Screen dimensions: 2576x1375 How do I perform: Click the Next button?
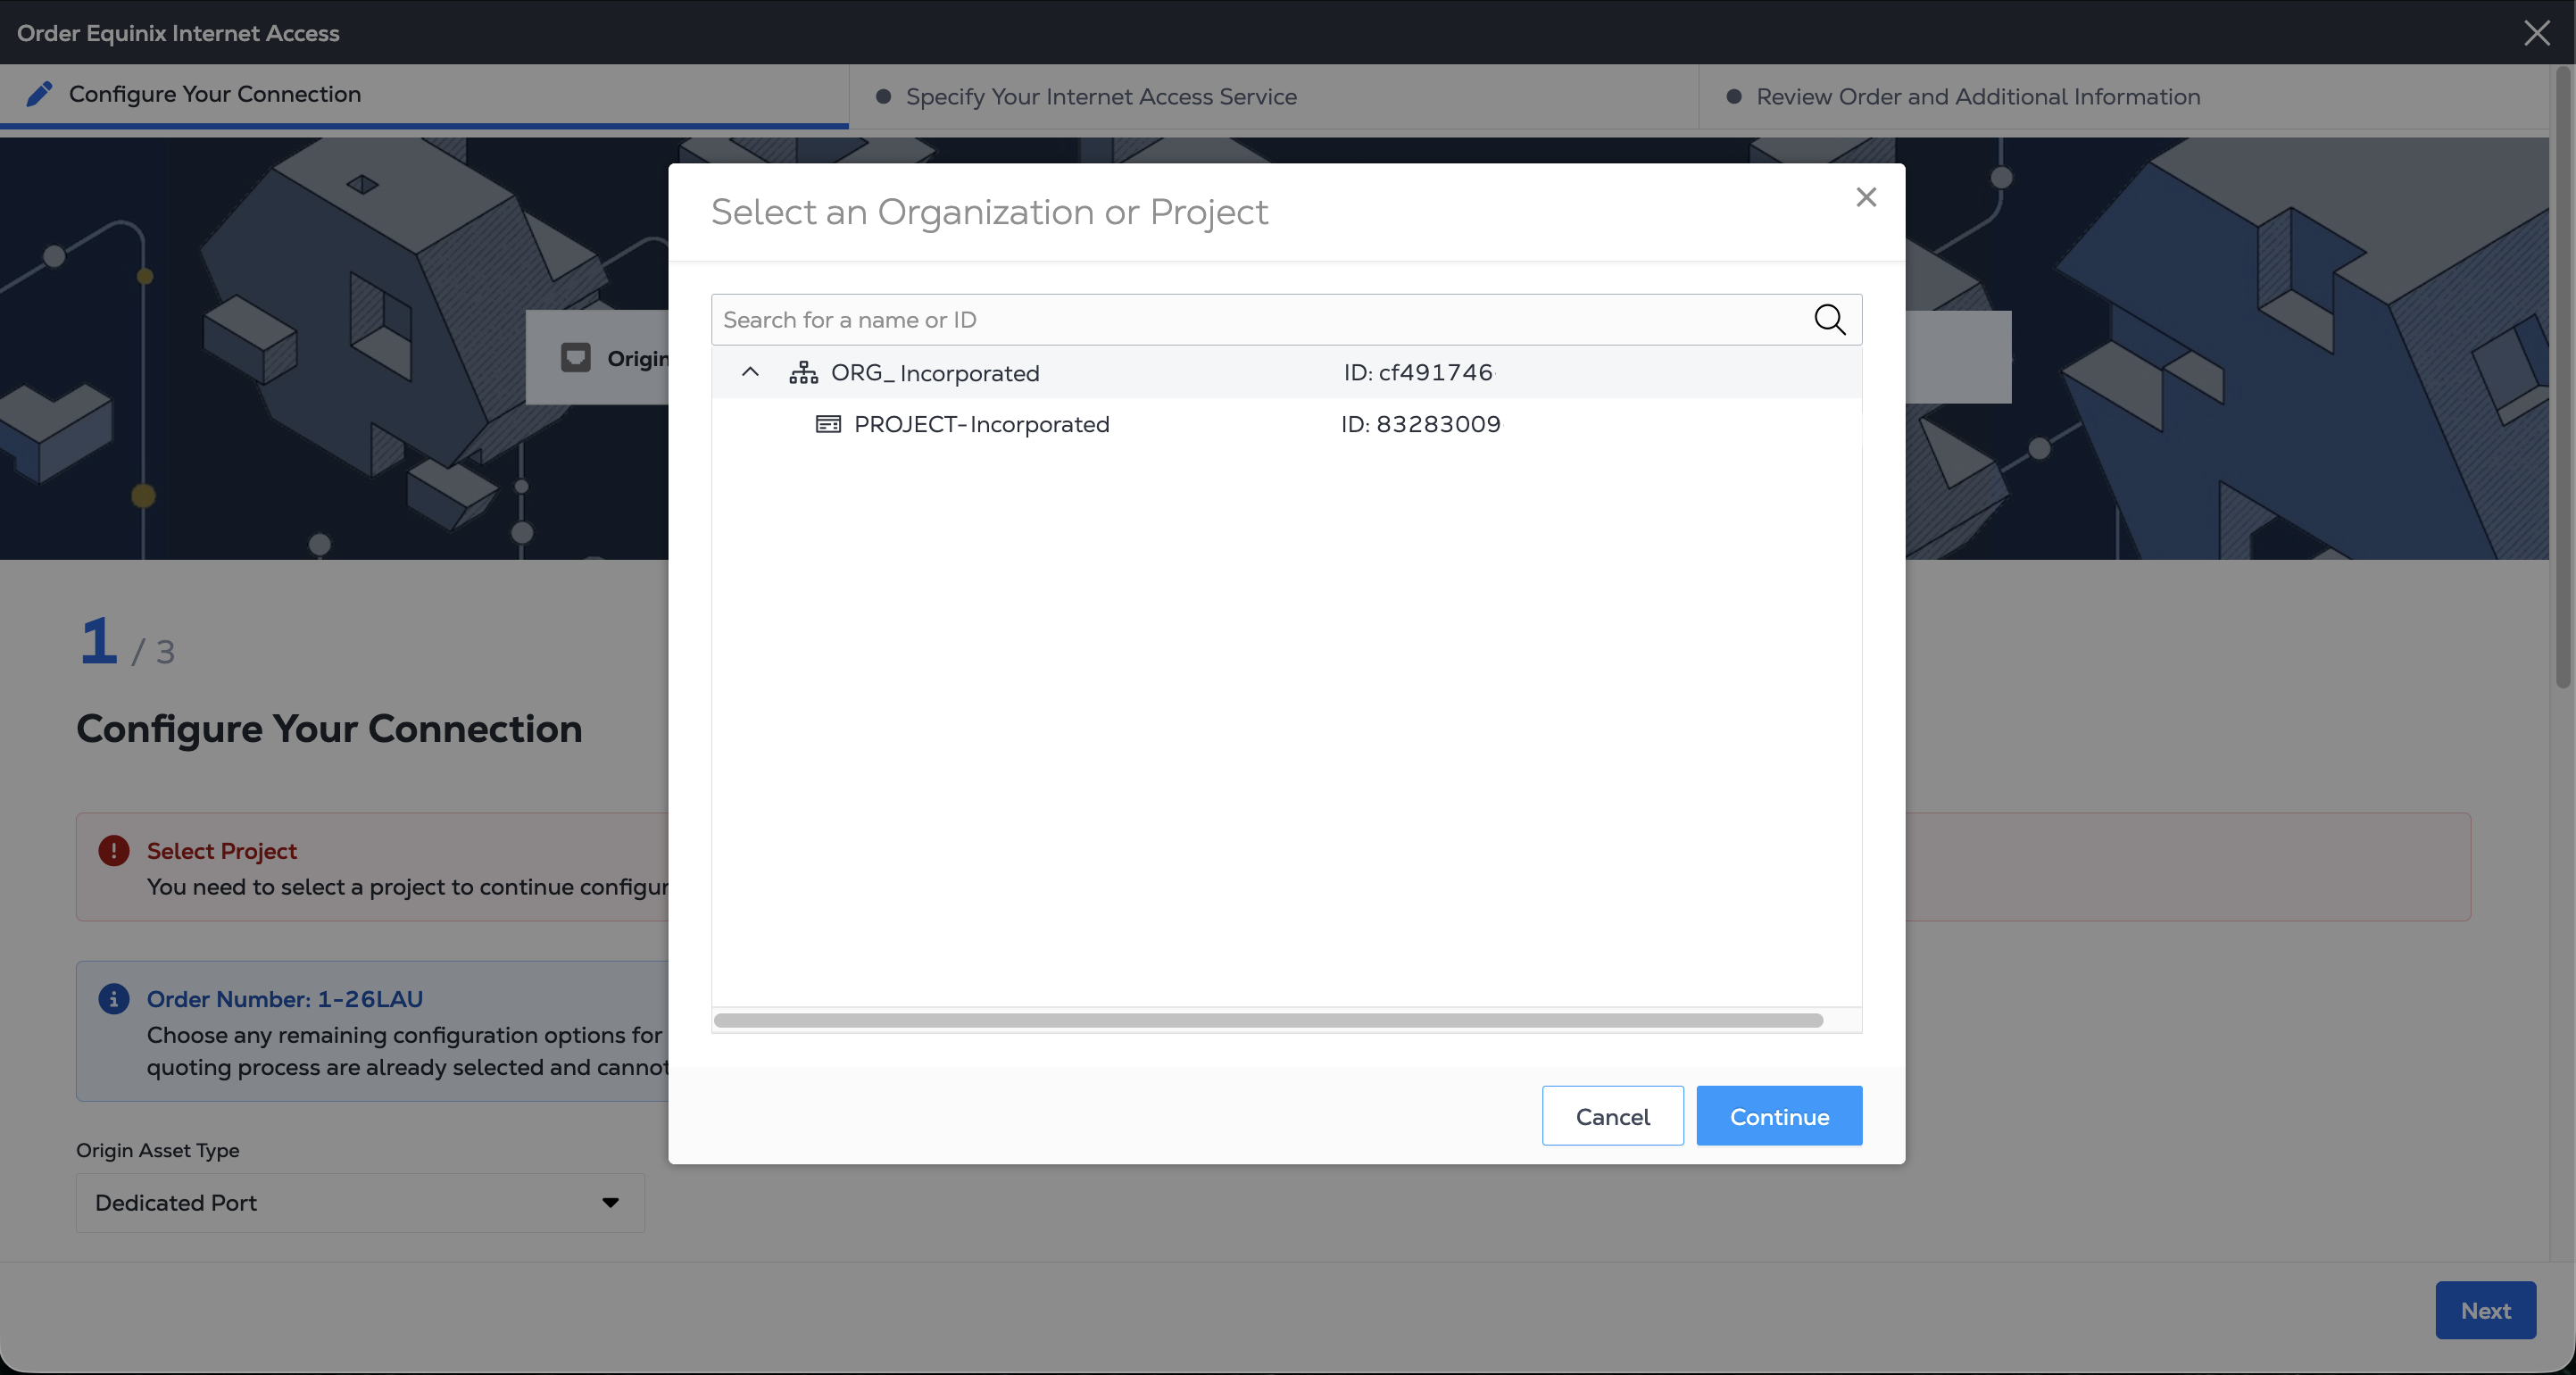(x=2485, y=1310)
